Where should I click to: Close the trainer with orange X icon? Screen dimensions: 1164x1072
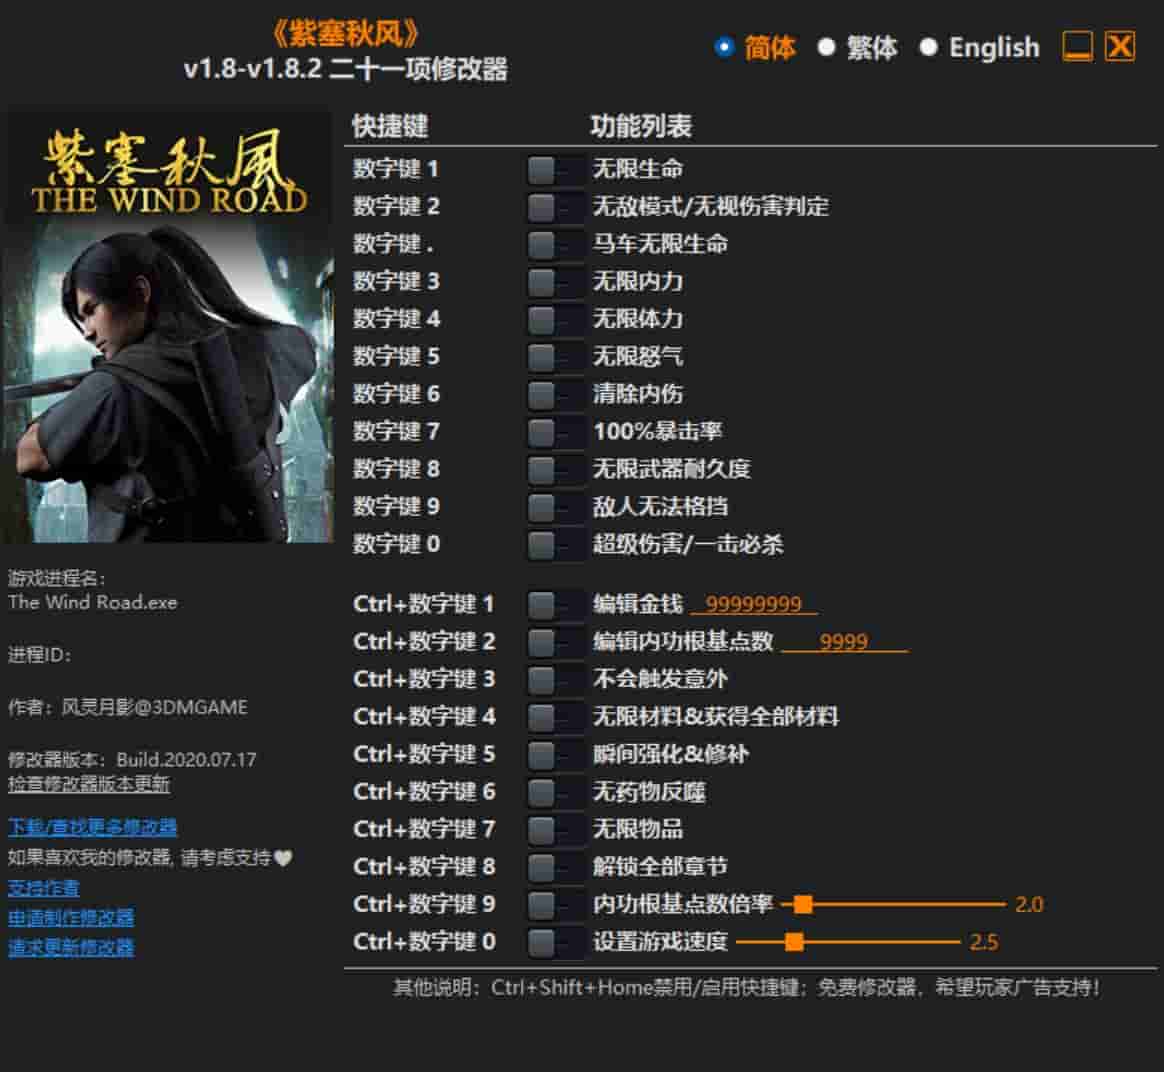[x=1120, y=46]
